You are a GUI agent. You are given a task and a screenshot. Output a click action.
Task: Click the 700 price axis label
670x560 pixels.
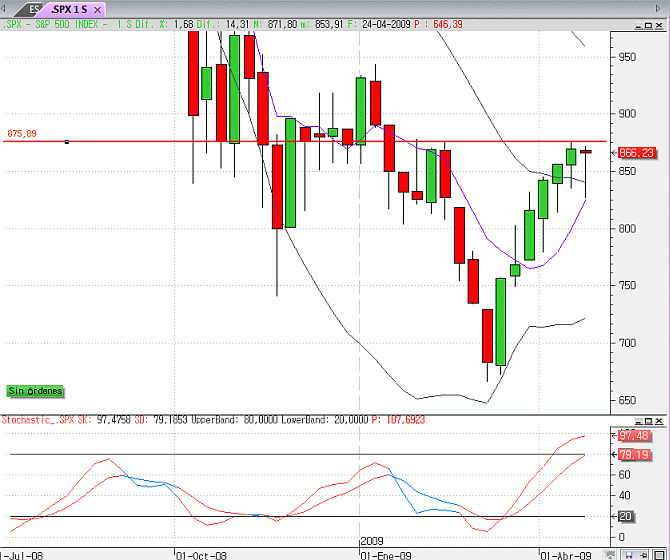click(x=627, y=343)
